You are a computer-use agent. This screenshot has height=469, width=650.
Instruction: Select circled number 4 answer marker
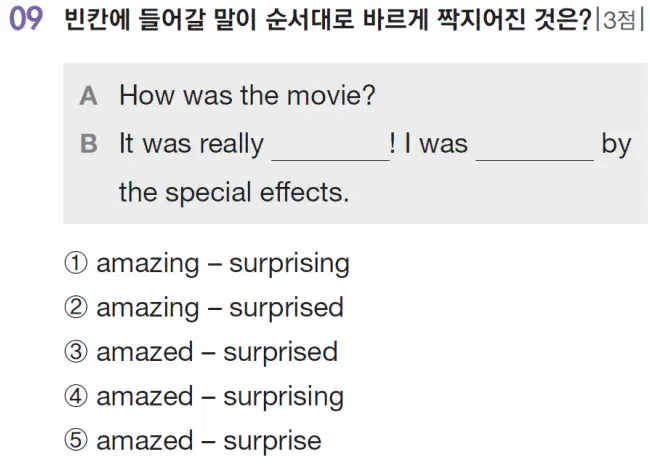pyautogui.click(x=76, y=396)
